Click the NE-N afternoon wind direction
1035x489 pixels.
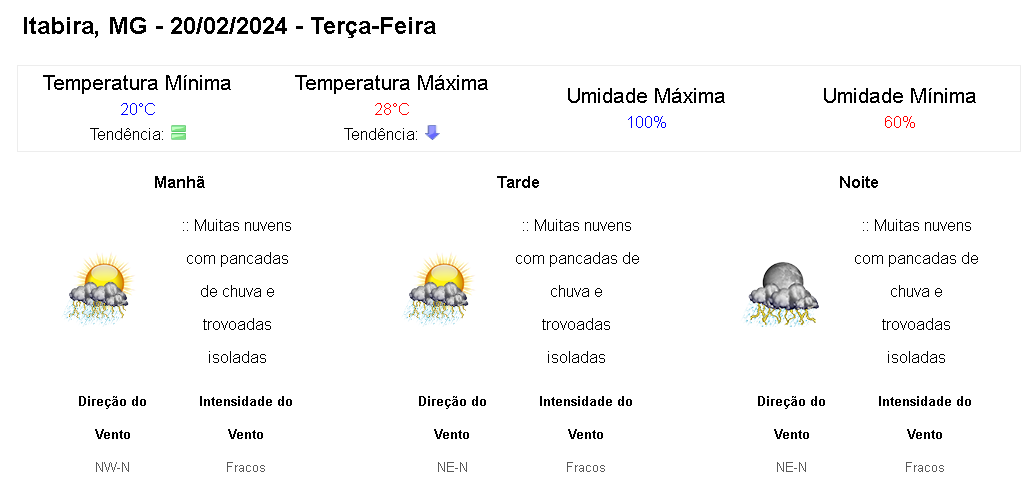[452, 468]
